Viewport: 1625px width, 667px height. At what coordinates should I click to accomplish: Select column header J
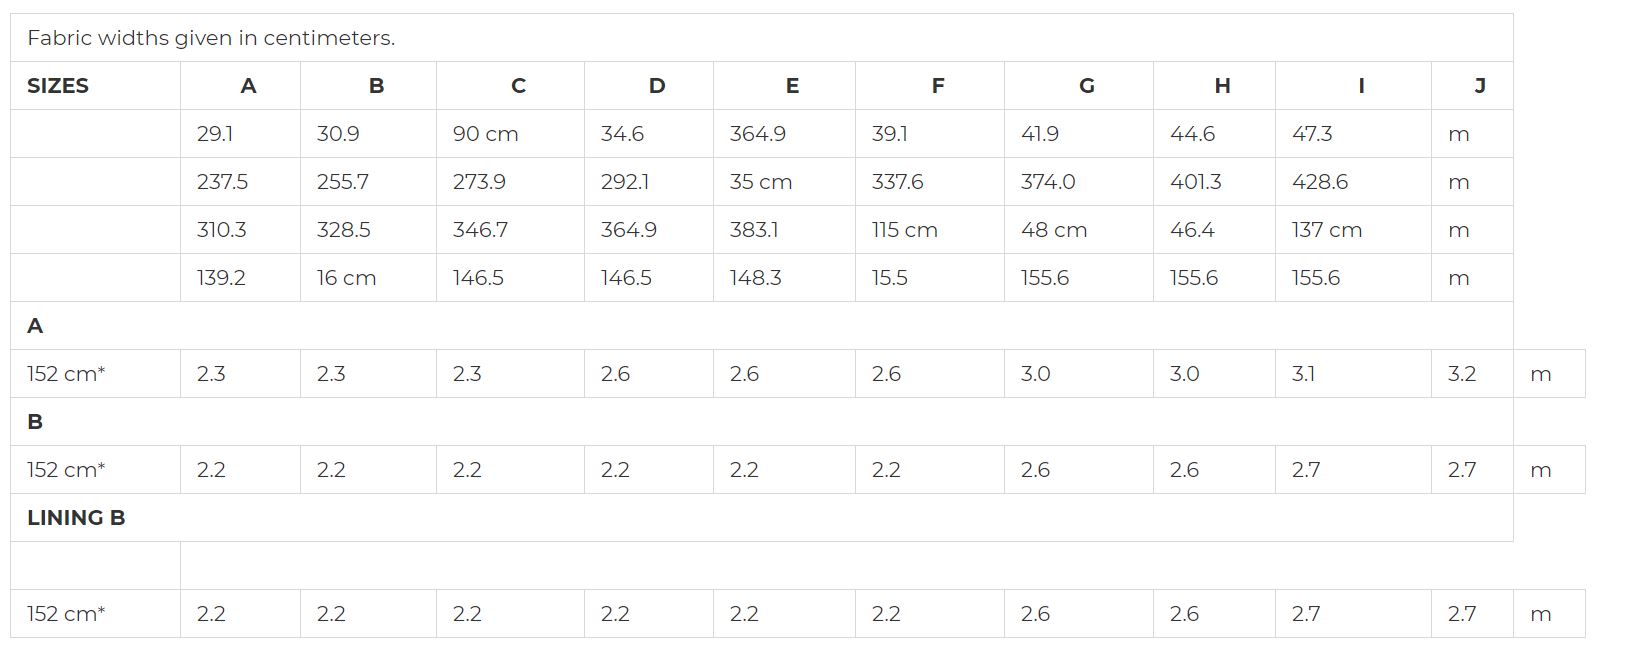point(1479,86)
